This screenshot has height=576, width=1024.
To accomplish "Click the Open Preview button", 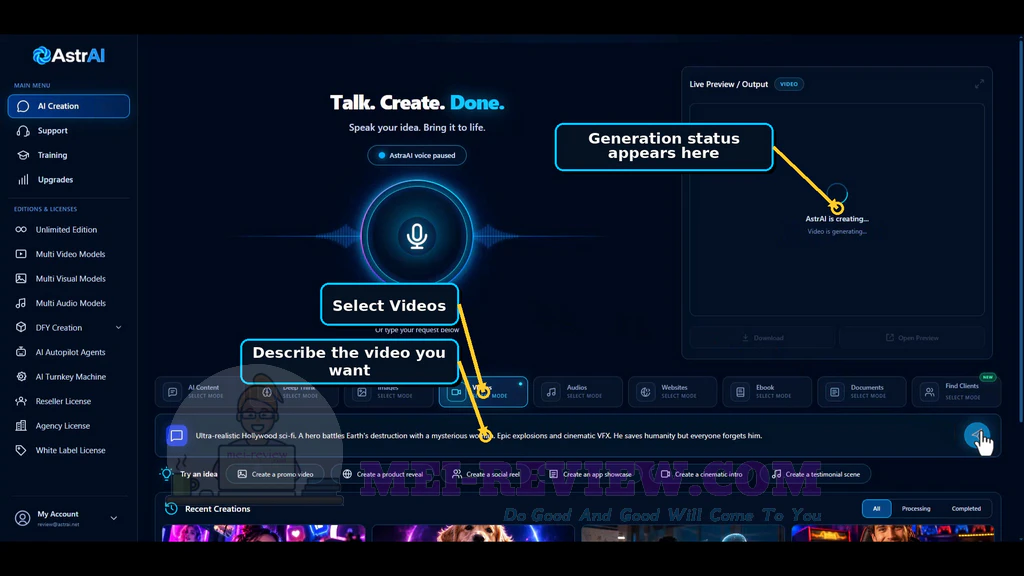I will tap(912, 338).
